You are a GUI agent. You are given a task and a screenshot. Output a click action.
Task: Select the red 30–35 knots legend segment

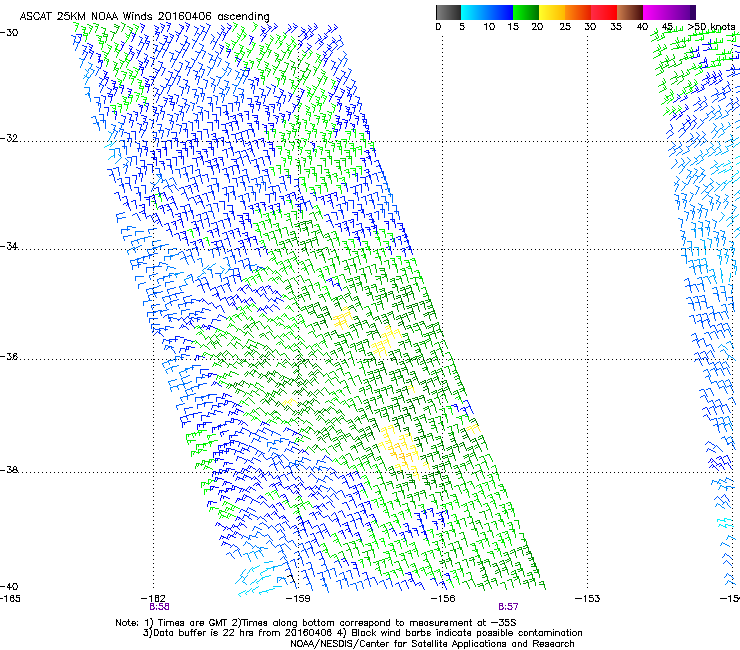point(604,12)
